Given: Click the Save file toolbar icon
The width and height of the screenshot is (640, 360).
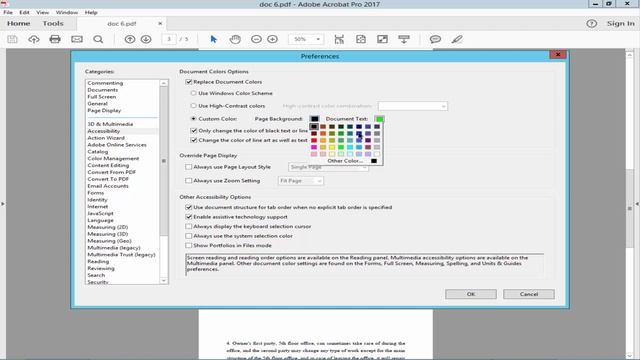Looking at the screenshot, I should (12, 39).
